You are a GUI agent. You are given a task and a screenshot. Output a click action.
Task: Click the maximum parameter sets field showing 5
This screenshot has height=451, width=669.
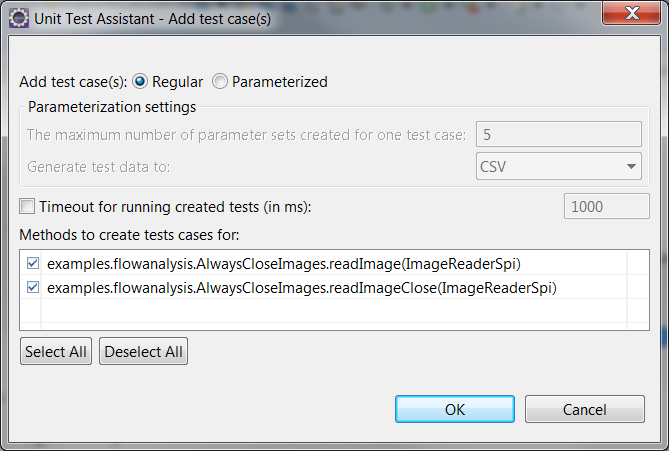tap(558, 134)
